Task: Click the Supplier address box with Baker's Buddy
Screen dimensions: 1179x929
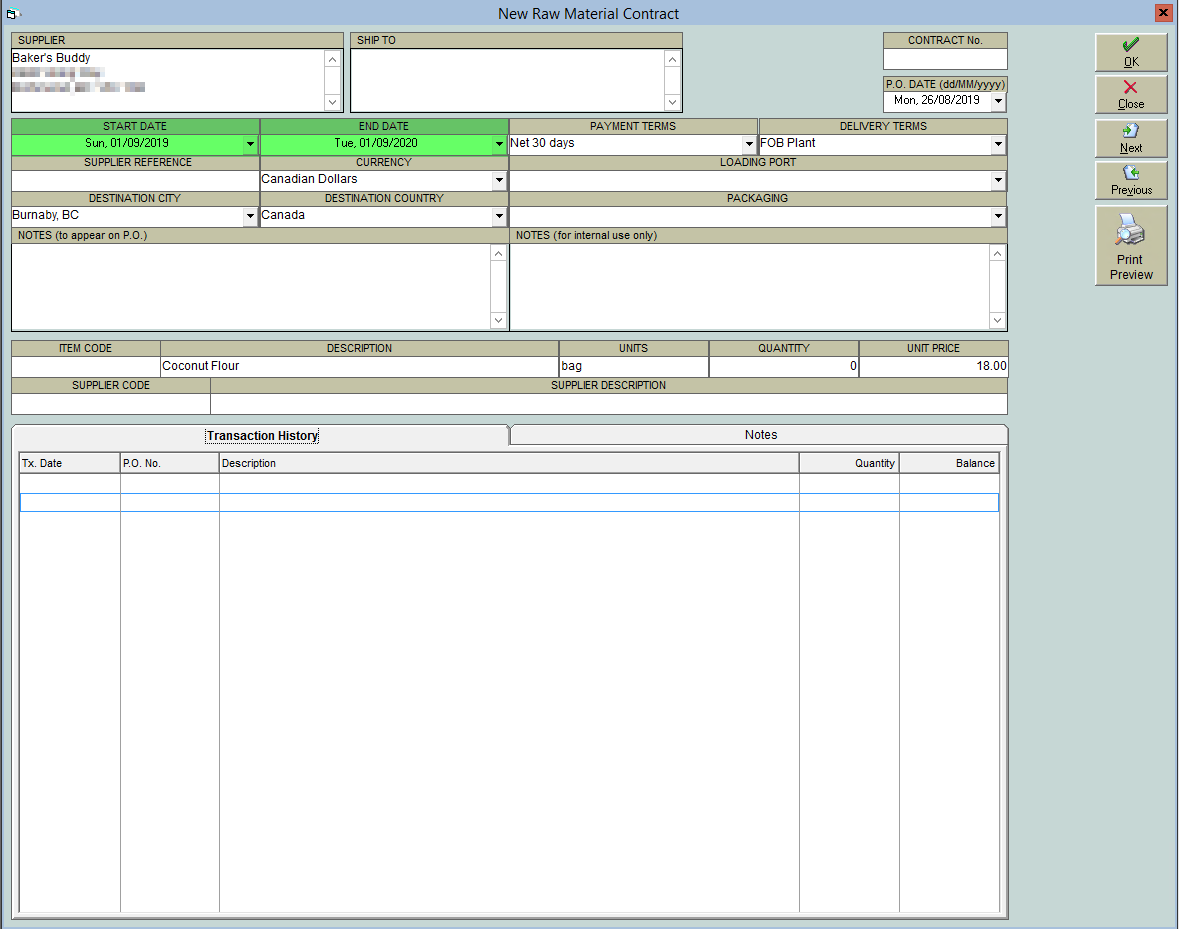Action: 168,80
